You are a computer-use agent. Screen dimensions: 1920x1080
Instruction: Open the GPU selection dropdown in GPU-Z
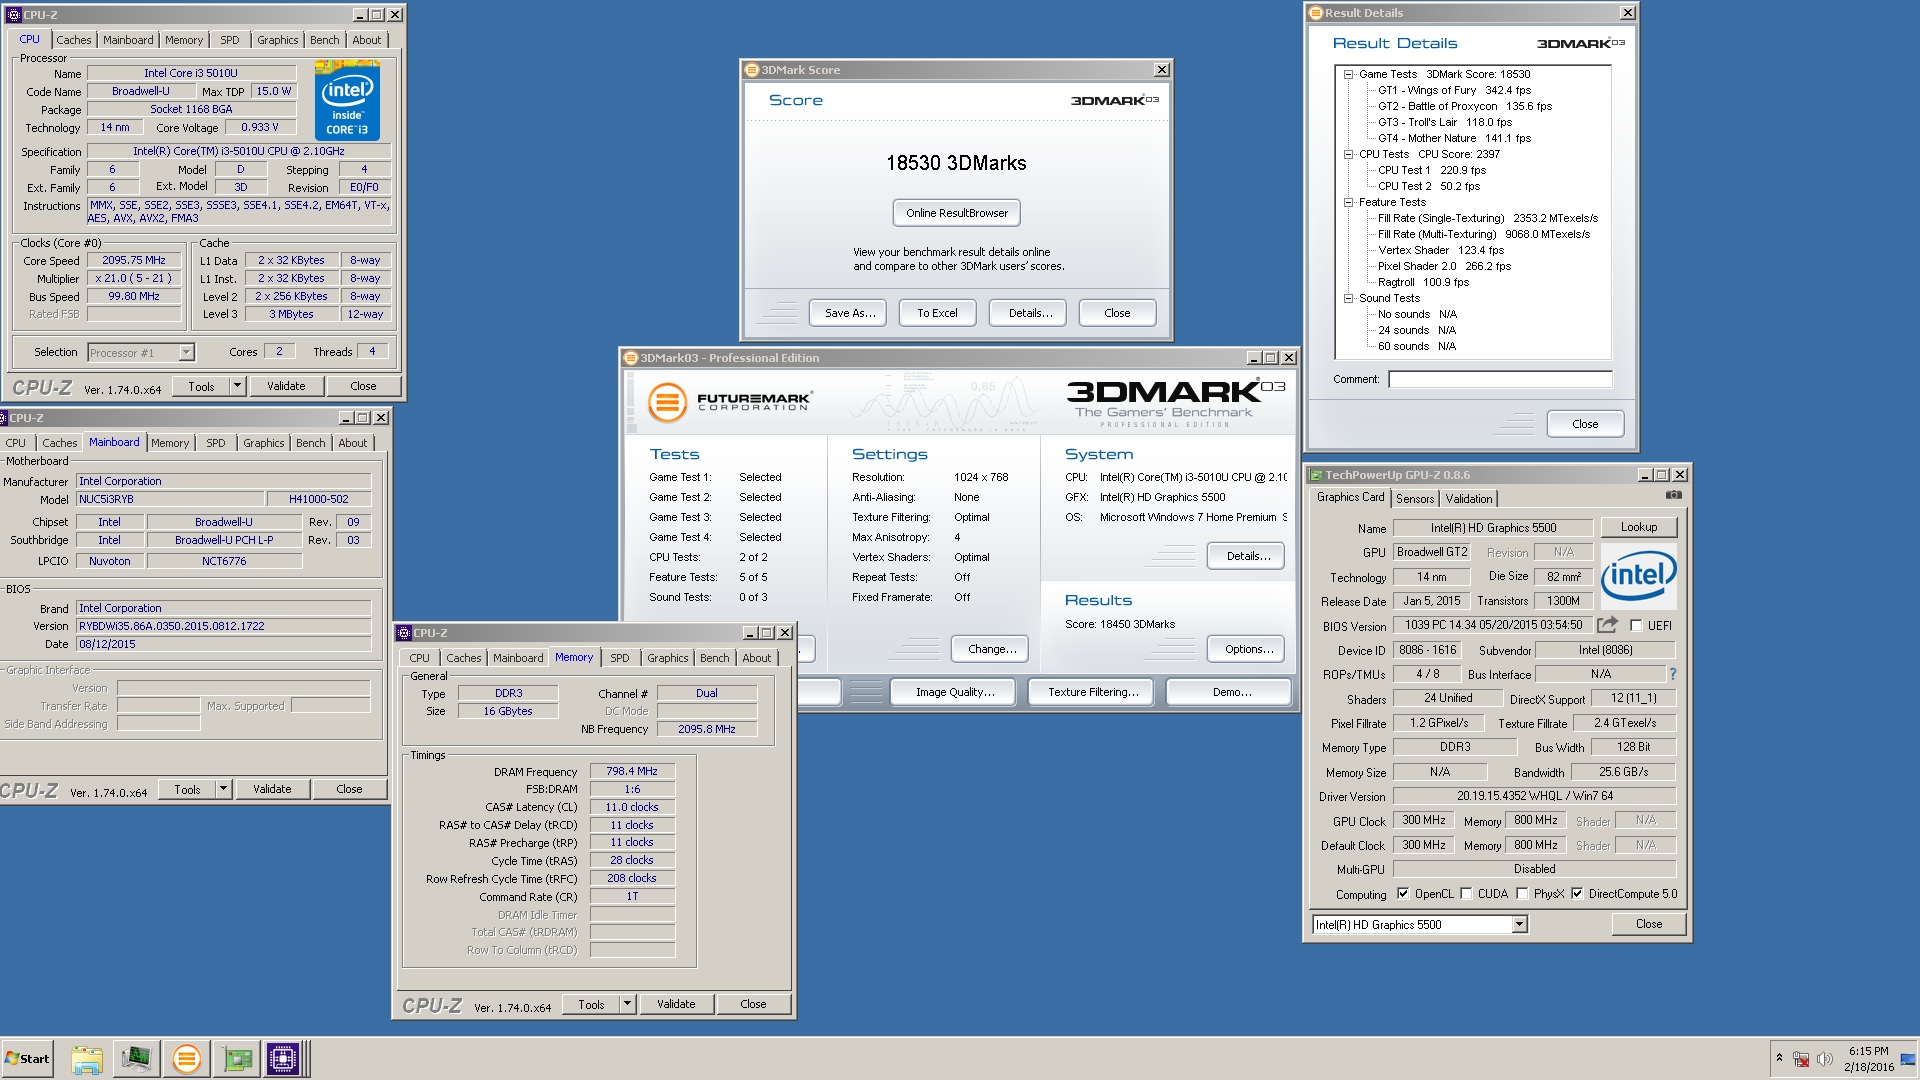coord(1520,925)
